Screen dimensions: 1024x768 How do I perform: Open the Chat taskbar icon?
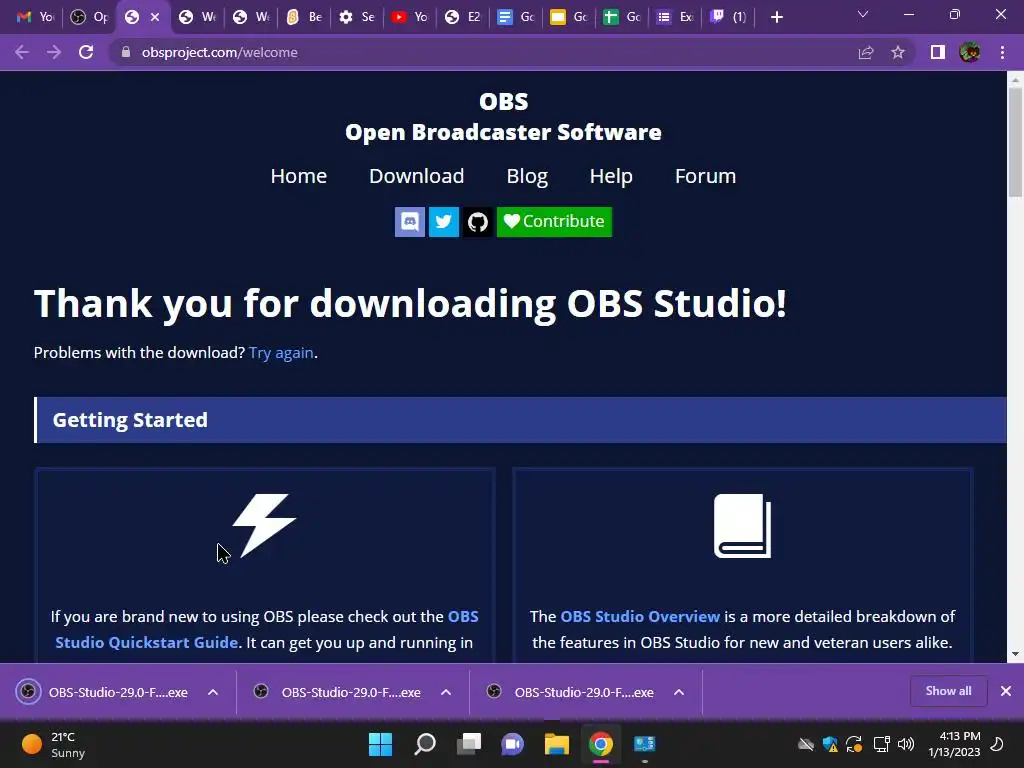[513, 744]
